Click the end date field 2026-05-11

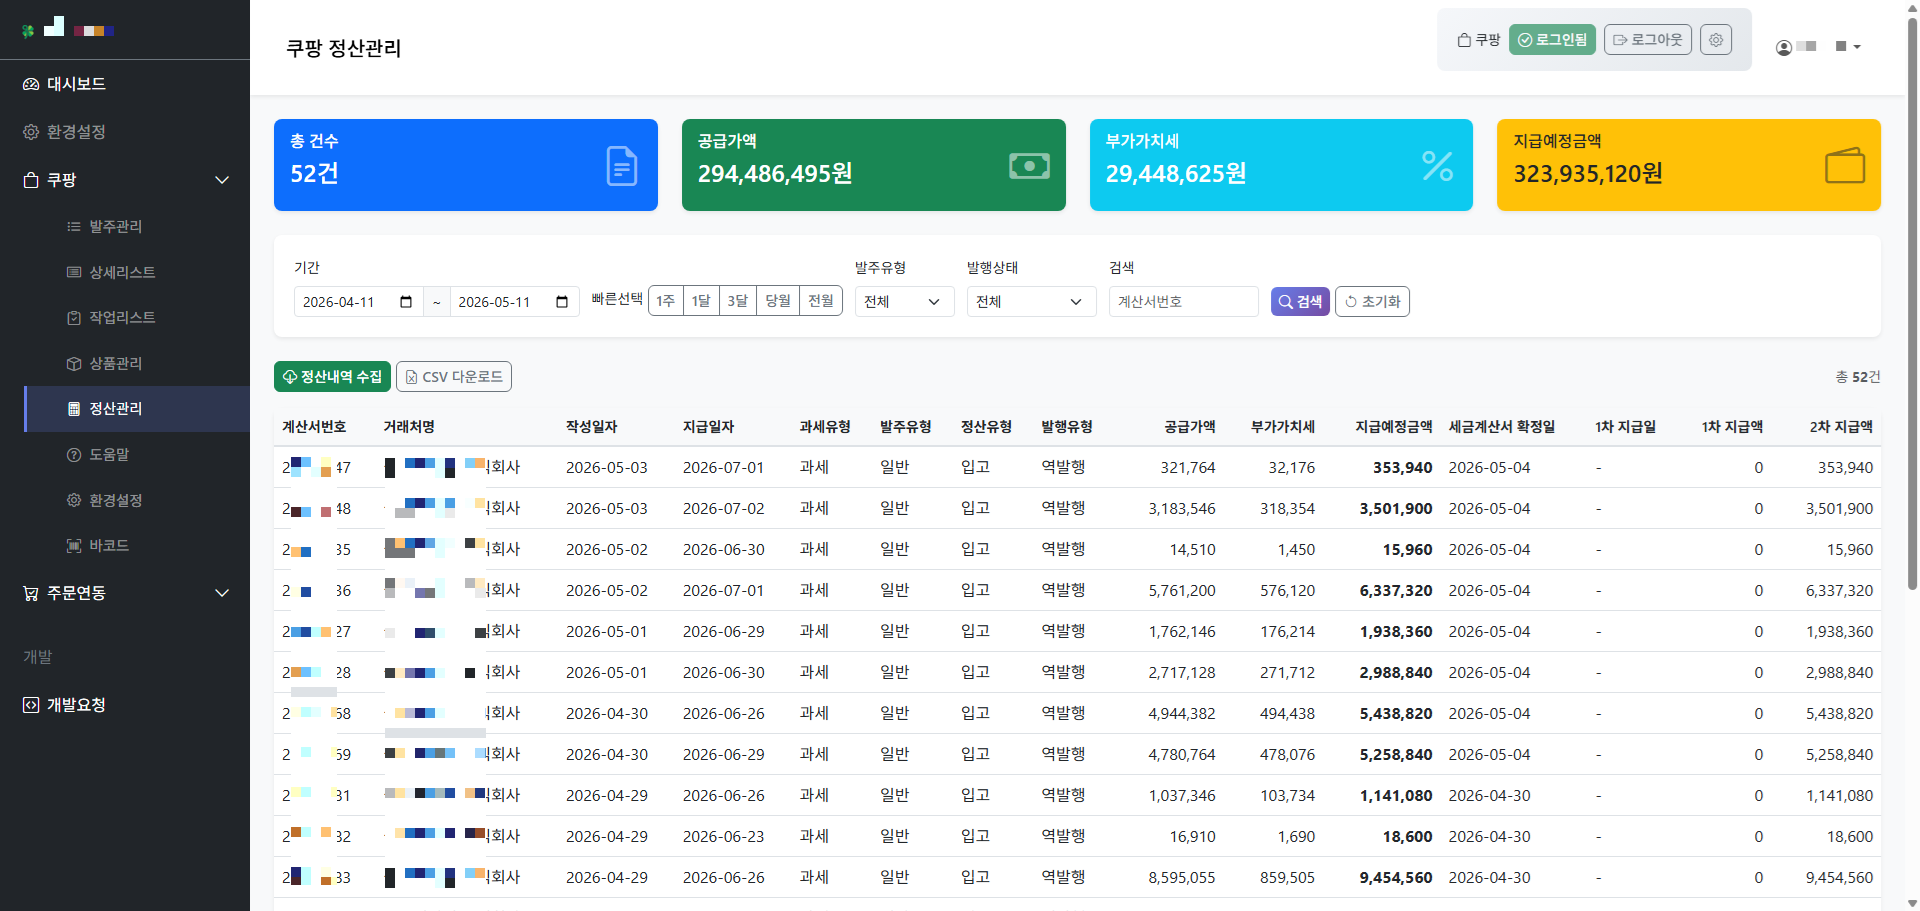[514, 302]
